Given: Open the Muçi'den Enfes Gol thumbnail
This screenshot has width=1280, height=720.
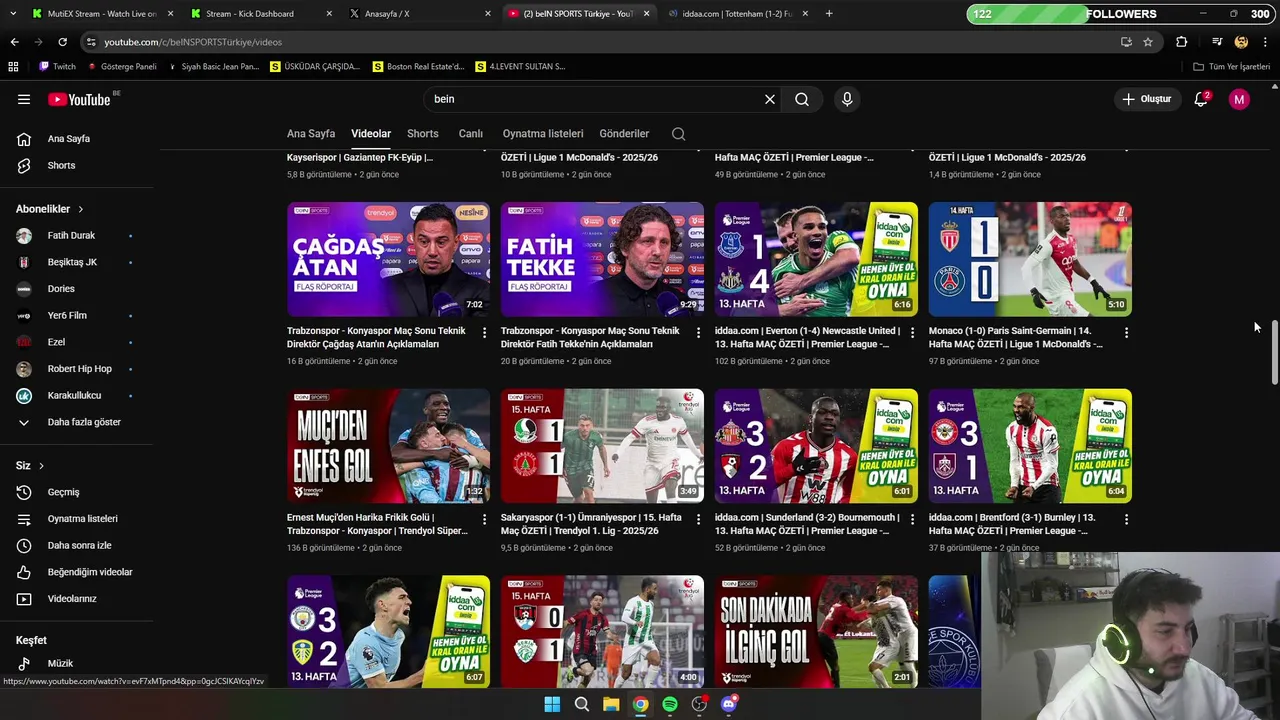Looking at the screenshot, I should point(388,446).
